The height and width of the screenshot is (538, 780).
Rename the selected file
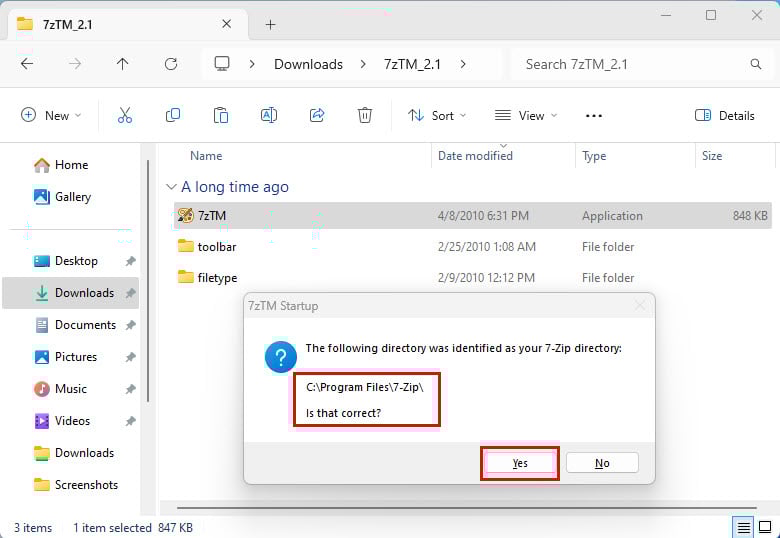tap(269, 115)
